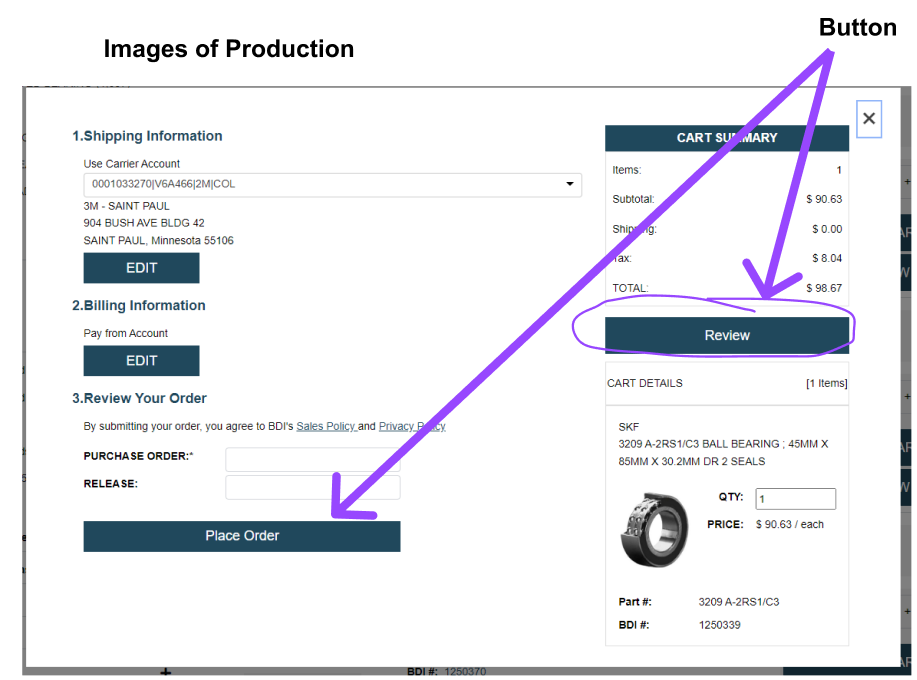Select the CART SUMMARY header

click(x=727, y=138)
